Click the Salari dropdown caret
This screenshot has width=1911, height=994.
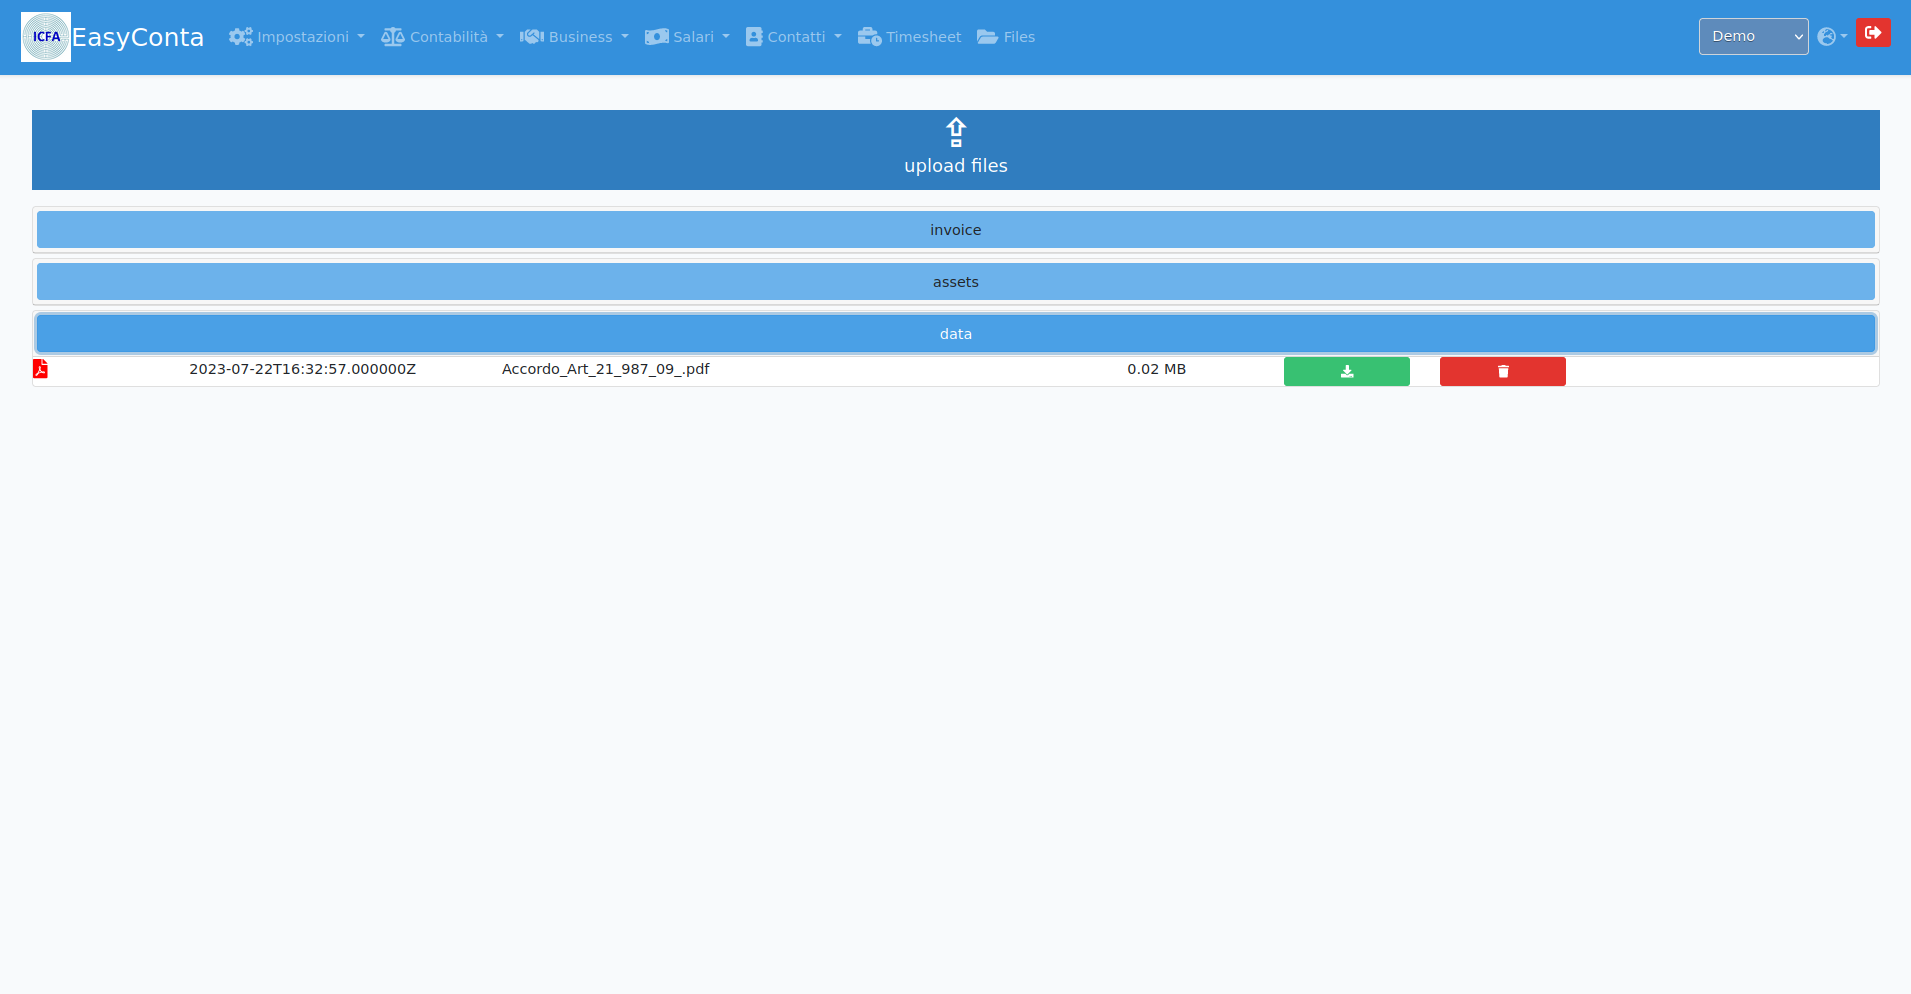(726, 37)
